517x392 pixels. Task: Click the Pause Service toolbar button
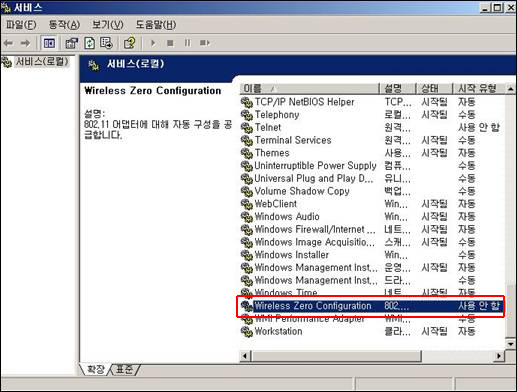[188, 43]
